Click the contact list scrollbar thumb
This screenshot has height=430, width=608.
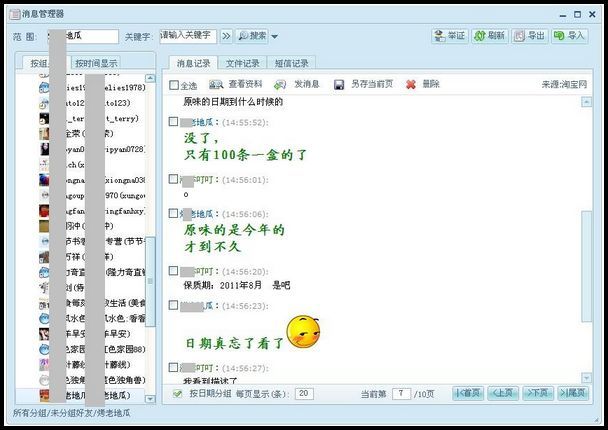coord(151,267)
